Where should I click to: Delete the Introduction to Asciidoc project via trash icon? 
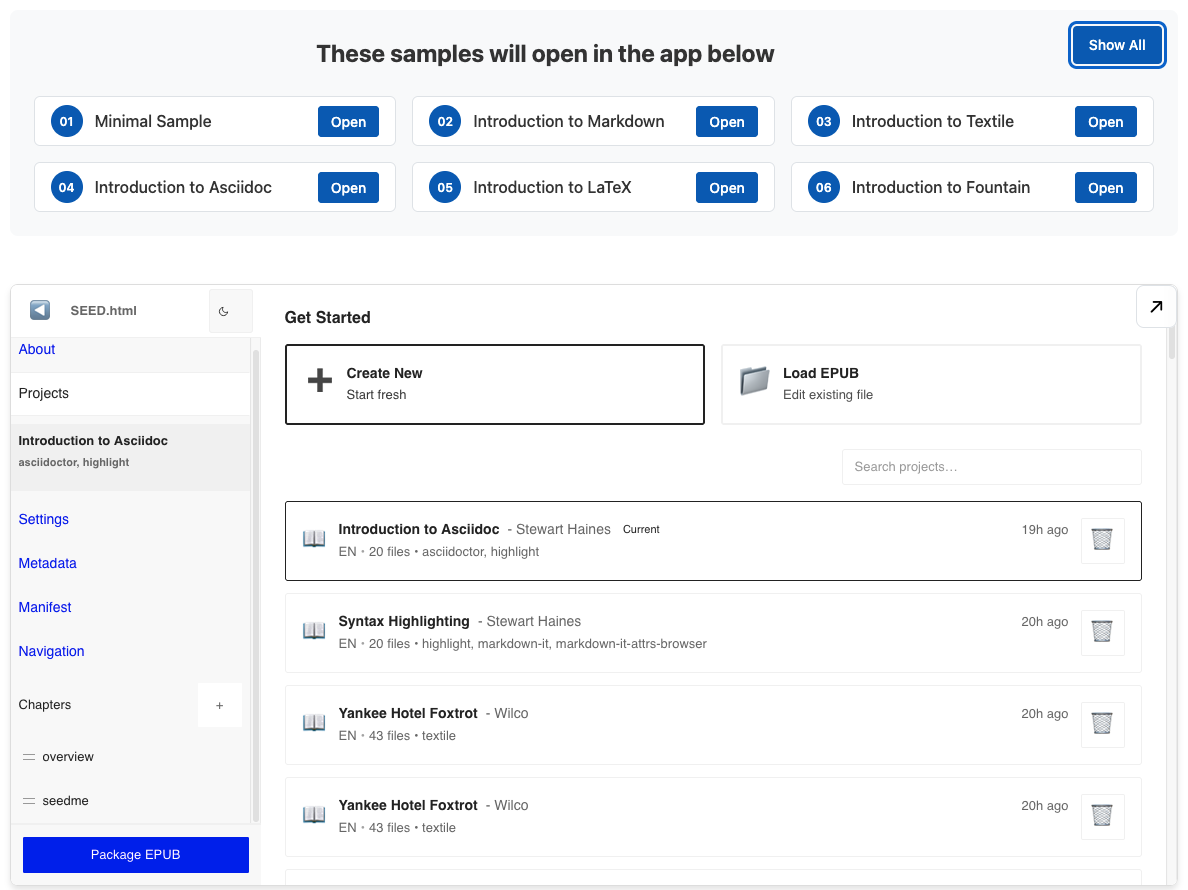pos(1102,540)
